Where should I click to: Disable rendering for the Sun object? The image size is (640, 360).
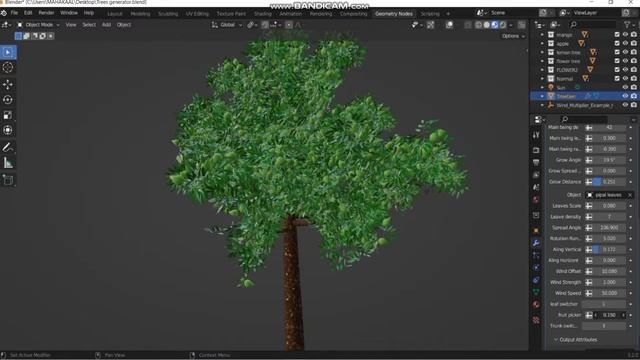(x=633, y=87)
